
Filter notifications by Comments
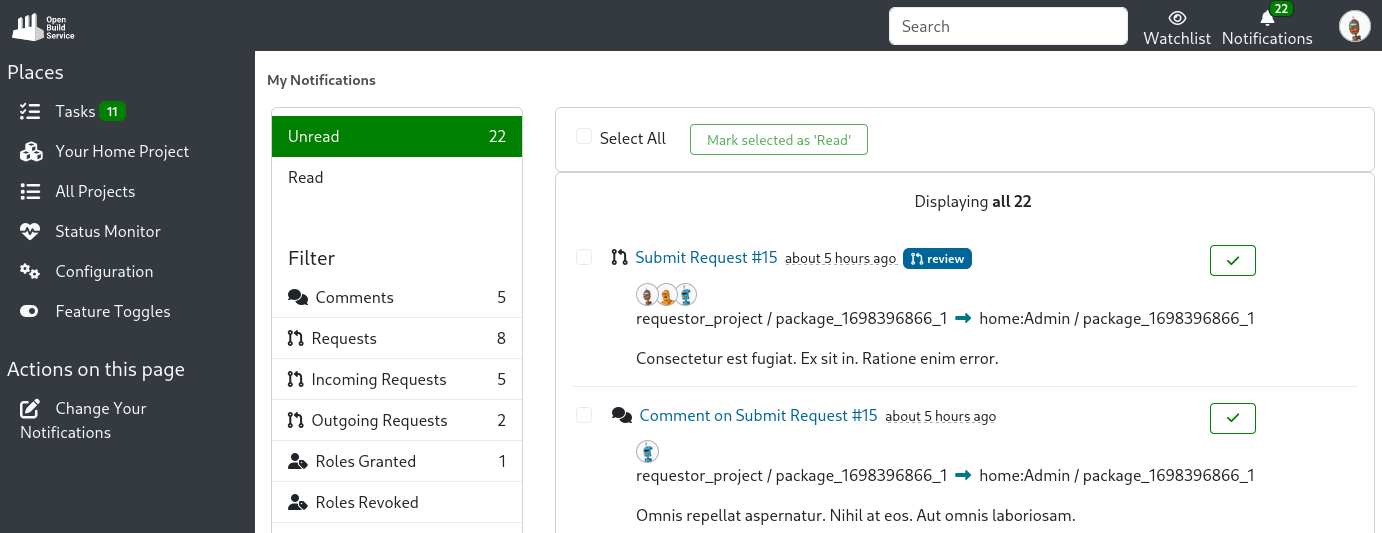point(354,298)
